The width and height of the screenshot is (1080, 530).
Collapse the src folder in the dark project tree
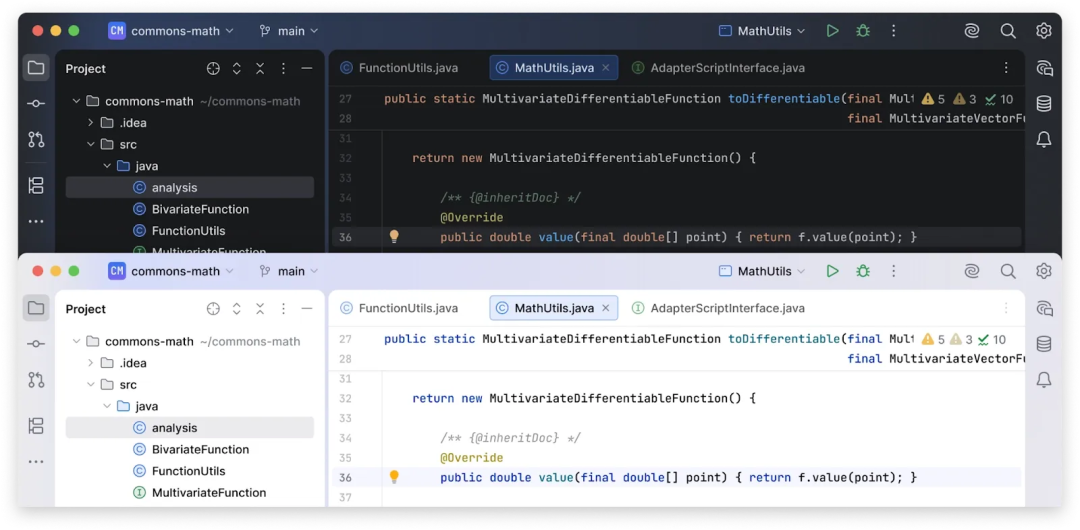(x=90, y=144)
